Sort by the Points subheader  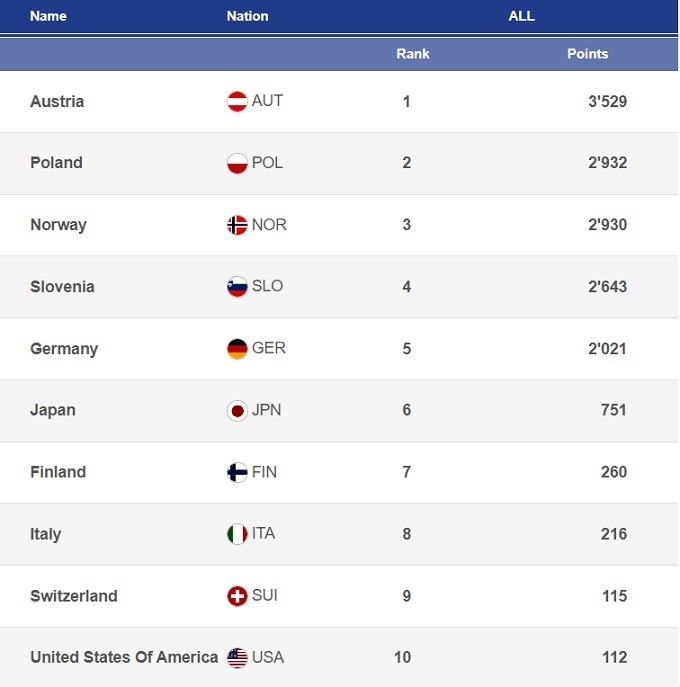click(x=587, y=54)
